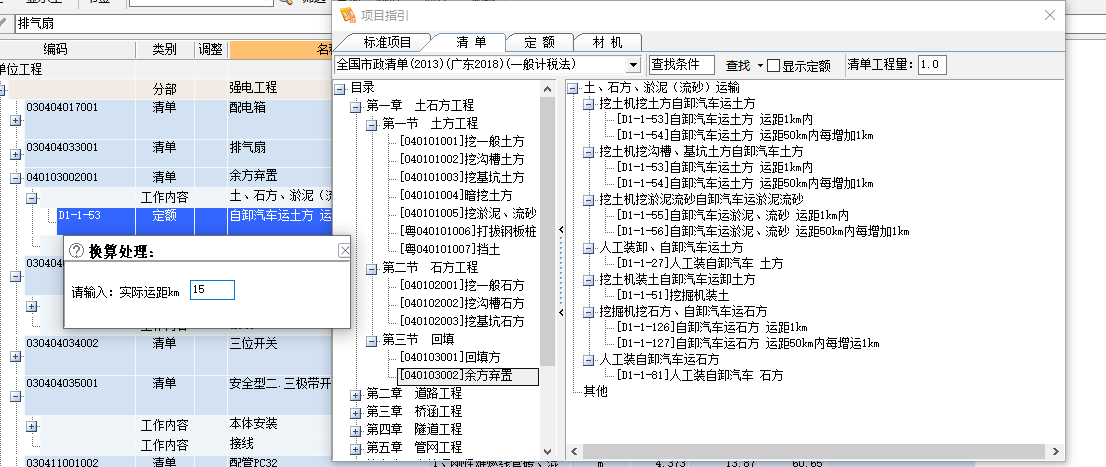Collapse 挖土机挖淤泥流砂自卸汽车运淤泥流砂 group
The height and width of the screenshot is (467, 1106).
pos(588,200)
